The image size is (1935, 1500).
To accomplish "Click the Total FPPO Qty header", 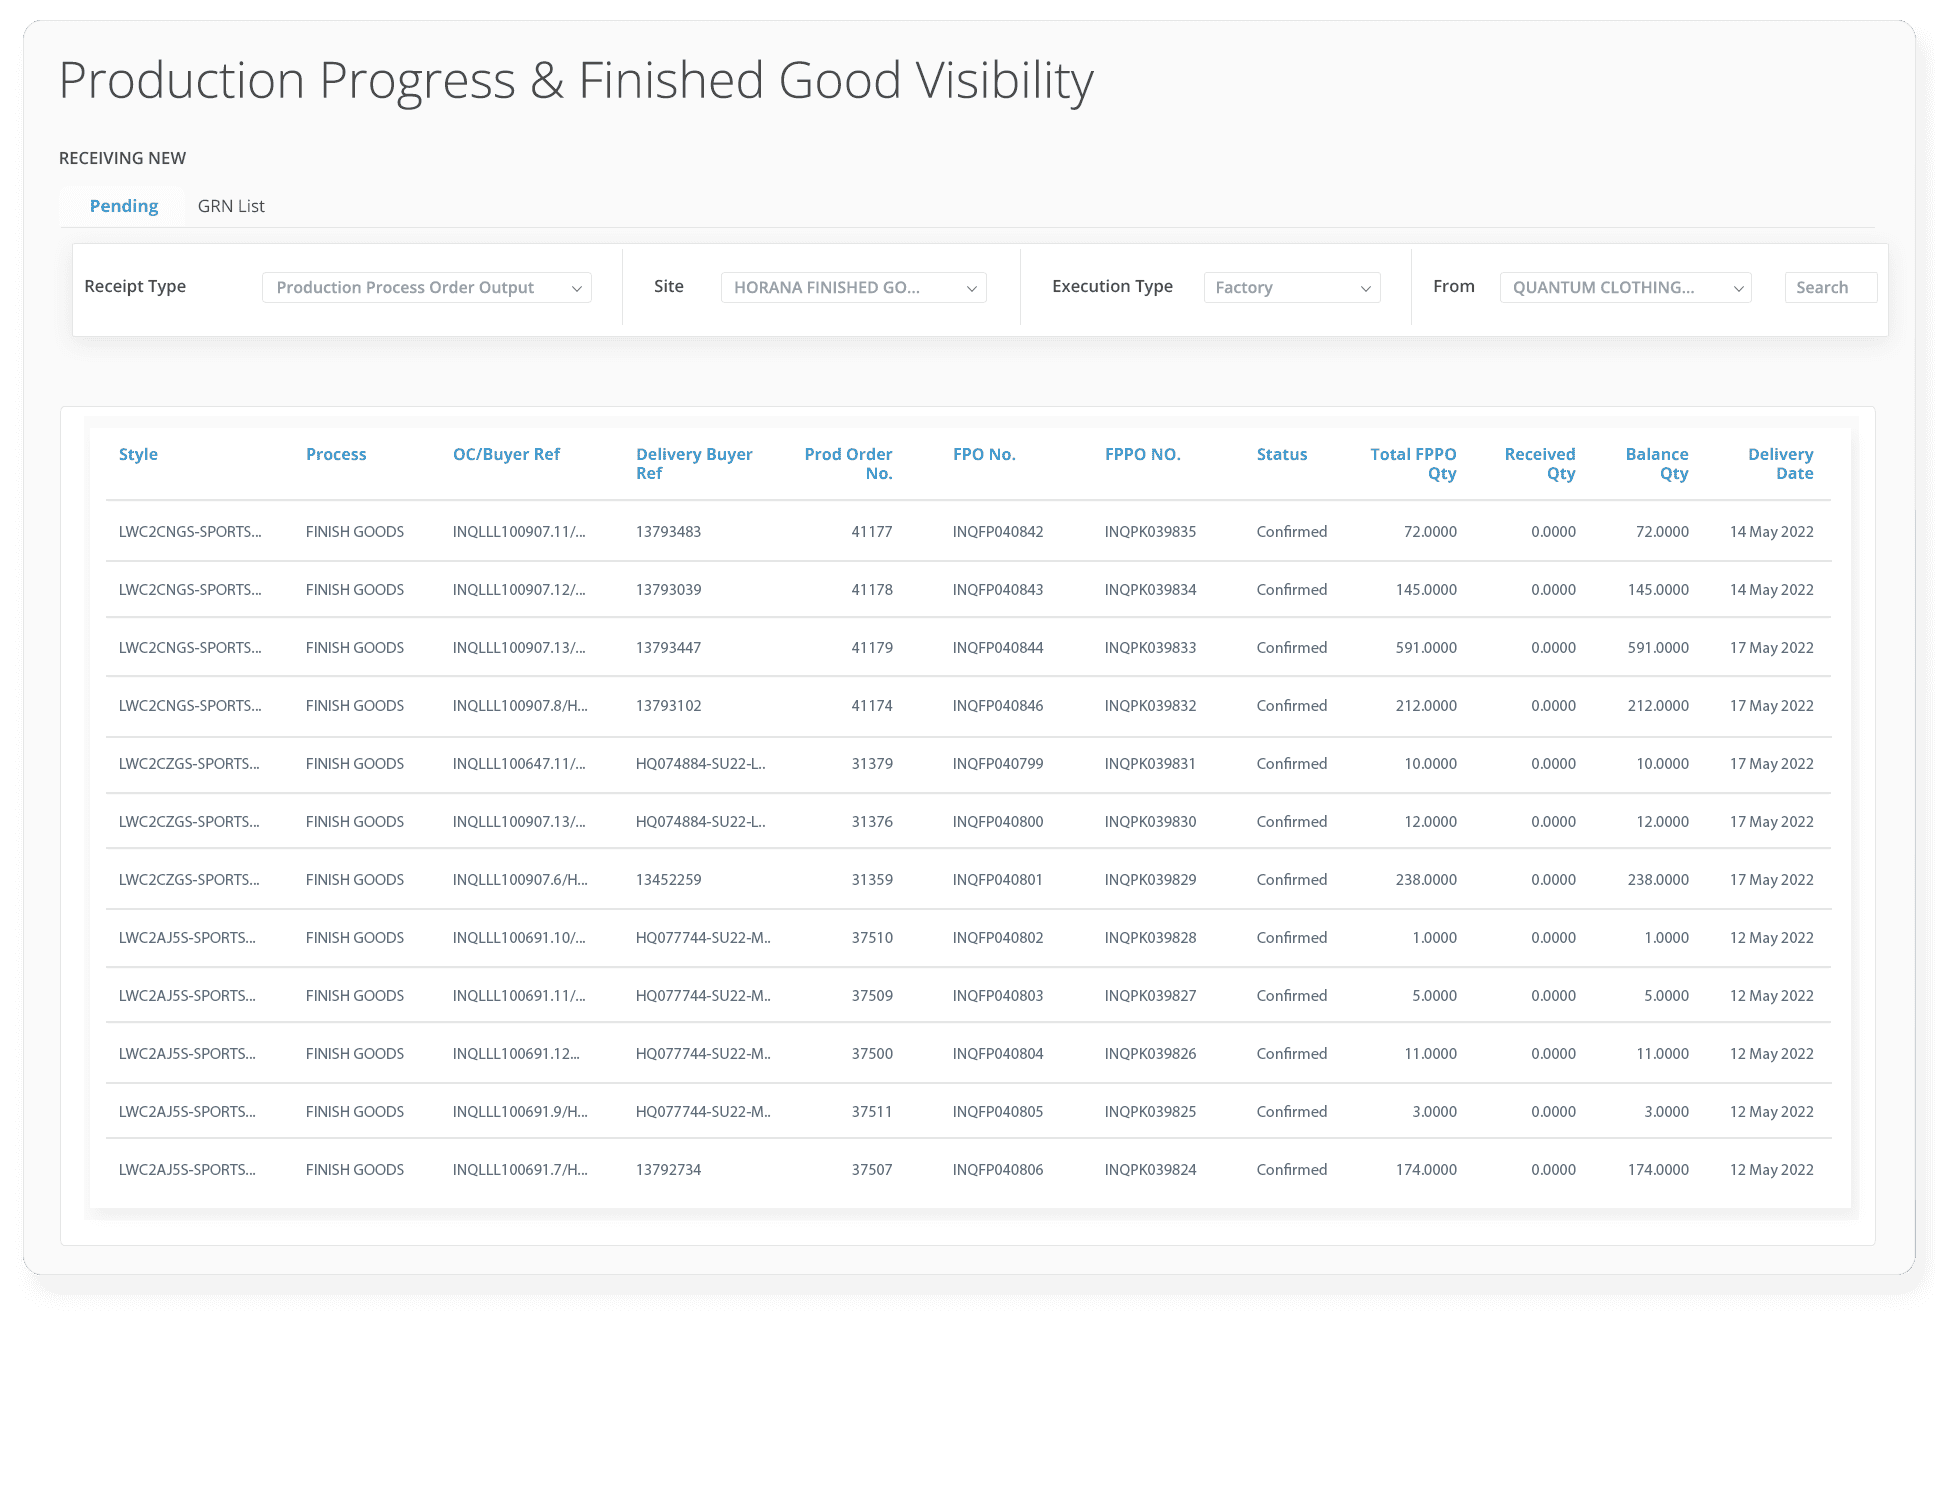I will pos(1413,464).
